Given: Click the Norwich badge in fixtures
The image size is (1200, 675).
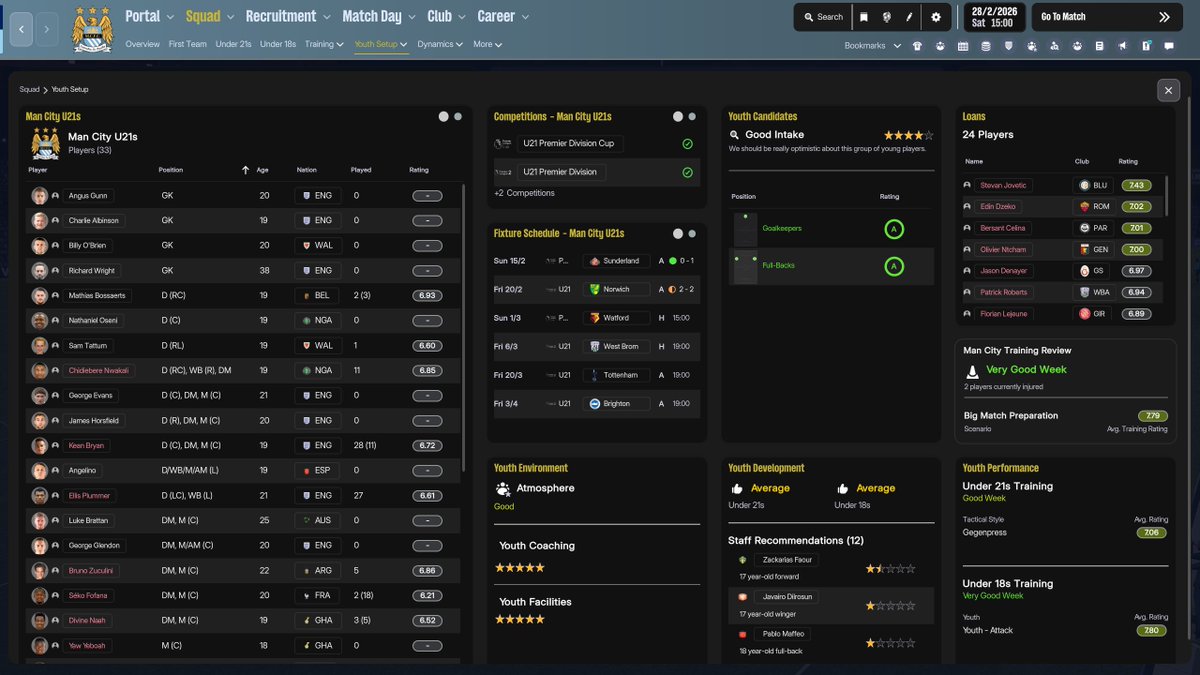Looking at the screenshot, I should tap(593, 289).
